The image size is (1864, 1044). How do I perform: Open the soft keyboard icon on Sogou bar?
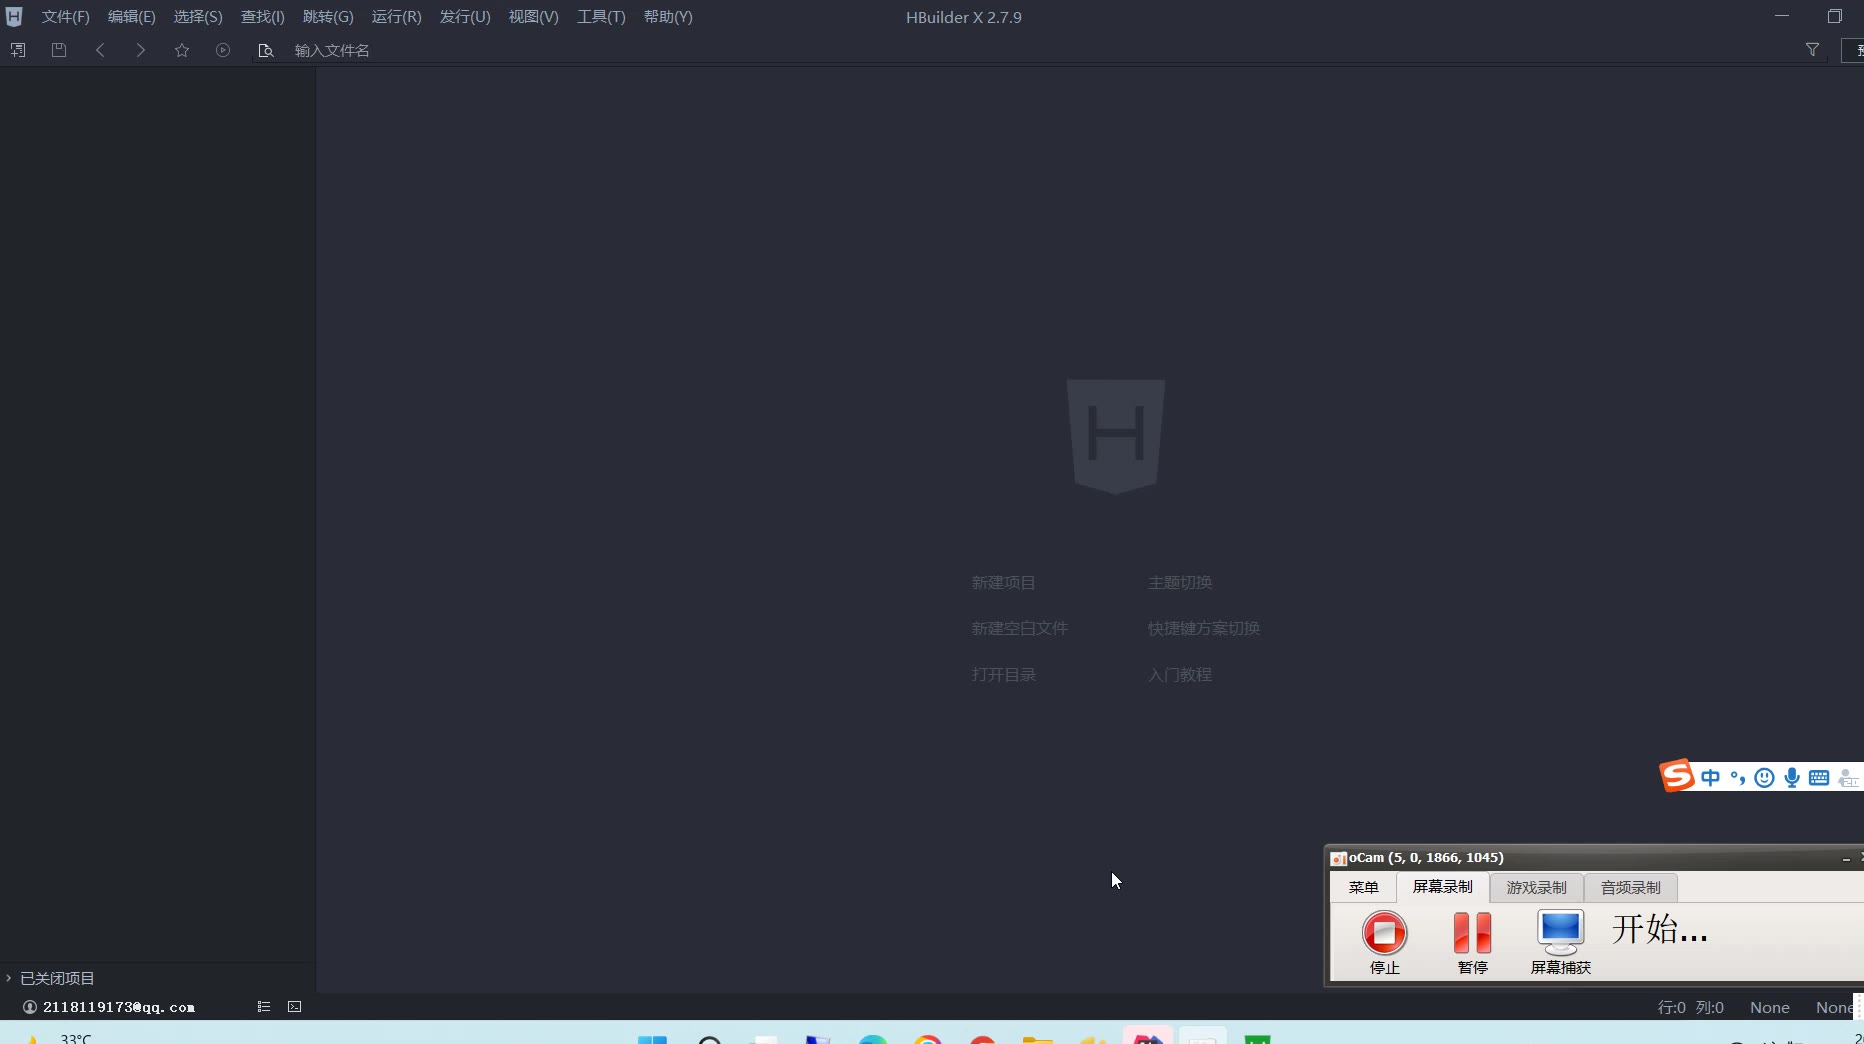(x=1819, y=778)
